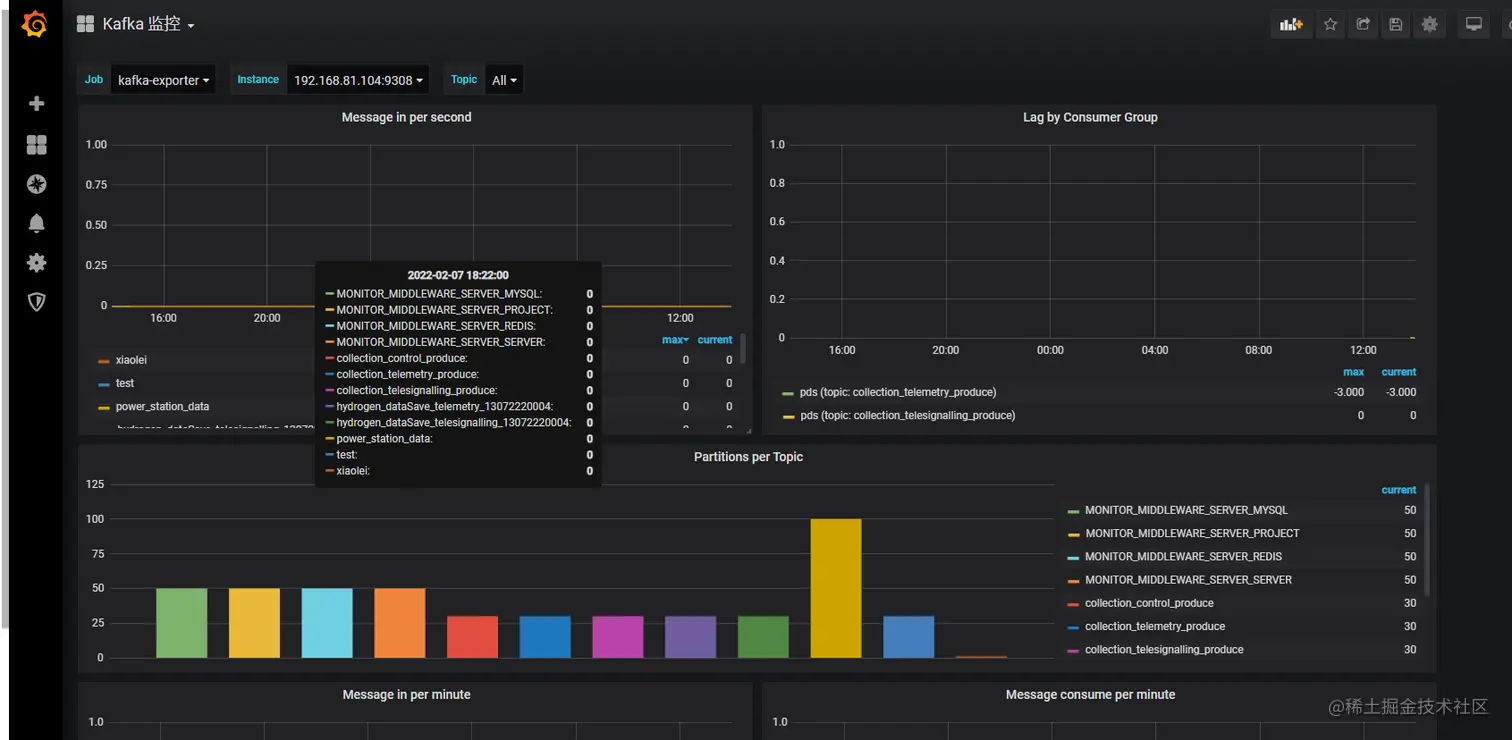
Task: Toggle MONITOR_MIDDLEWARE_SERVER_PROJECT in partitions legend
Action: (x=1192, y=533)
